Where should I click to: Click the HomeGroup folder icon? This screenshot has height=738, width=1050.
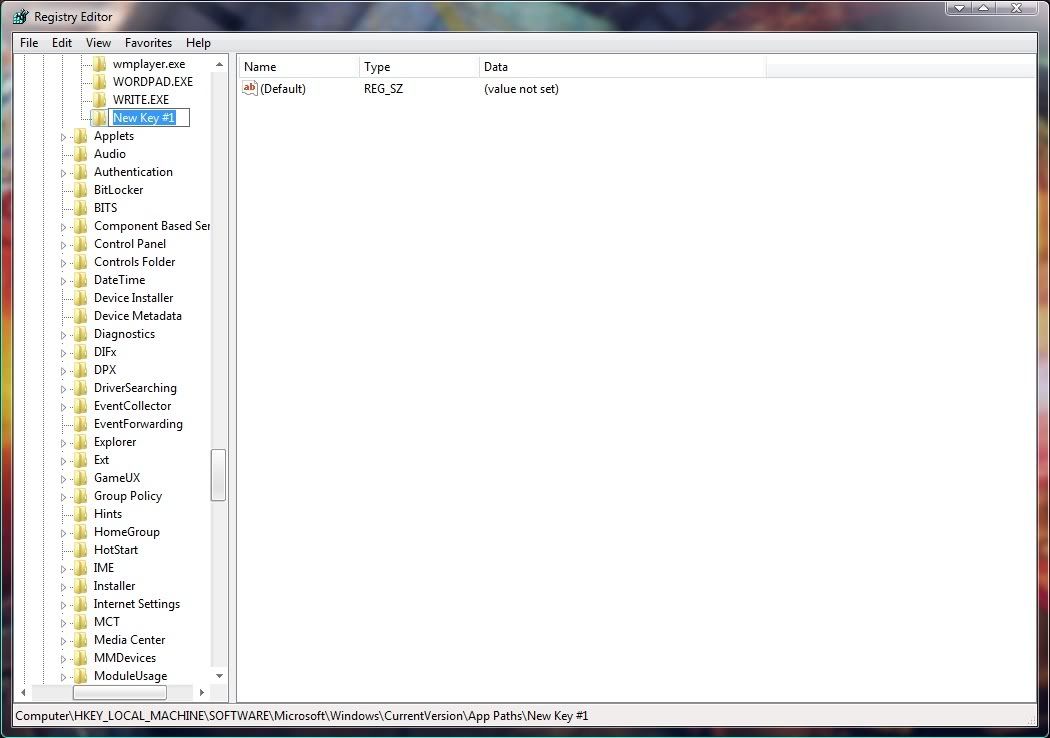click(81, 532)
